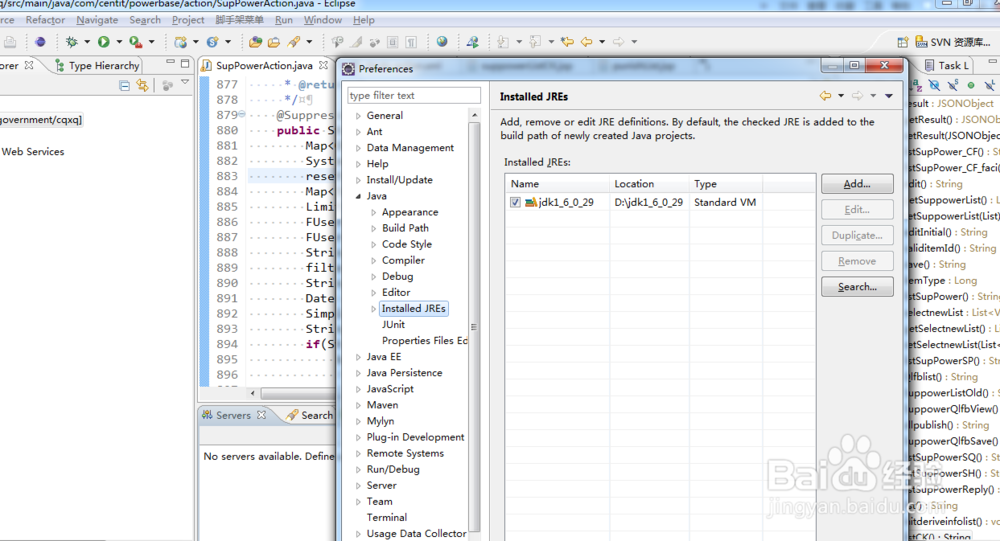Select Compiler in the preferences tree
This screenshot has width=1000, height=541.
[403, 260]
